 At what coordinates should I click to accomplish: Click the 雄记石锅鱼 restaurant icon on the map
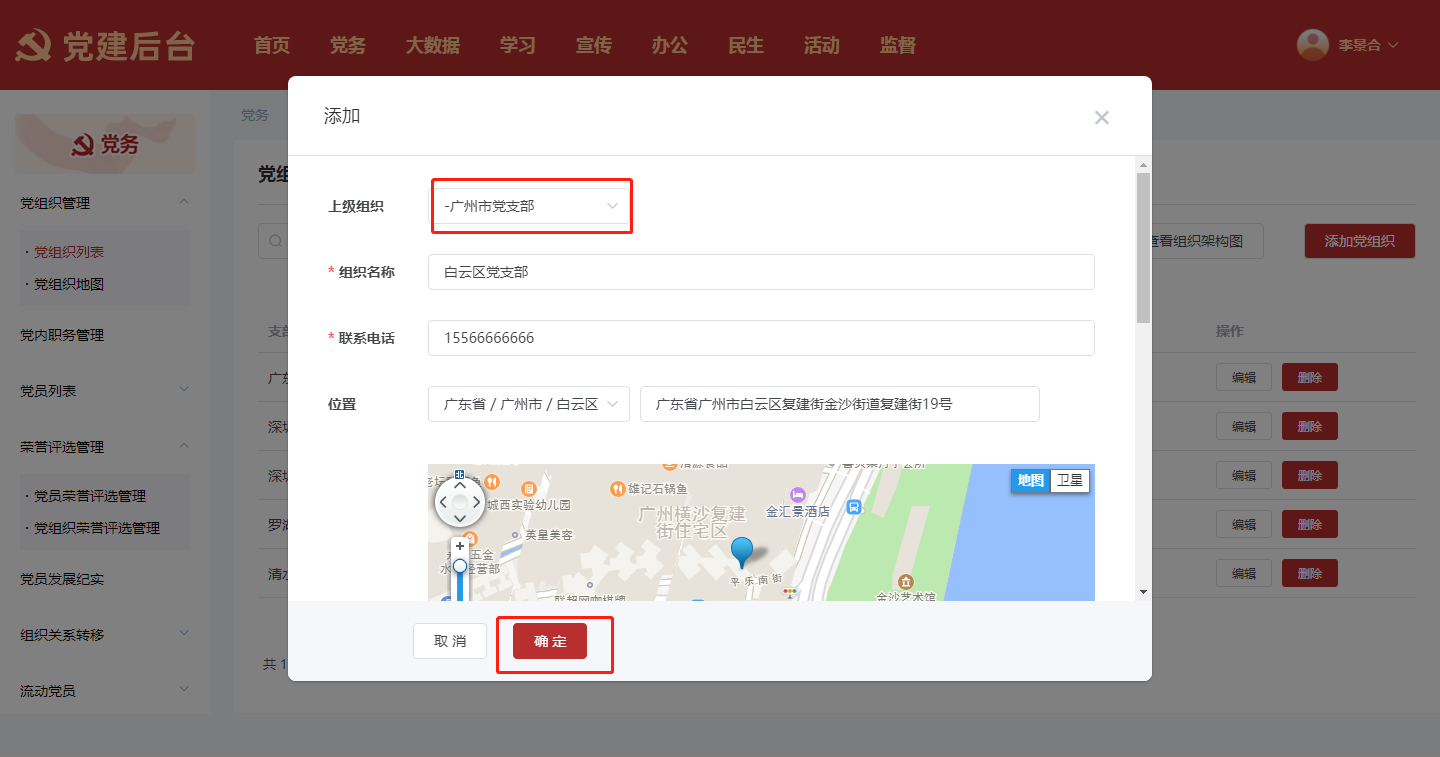[x=617, y=489]
